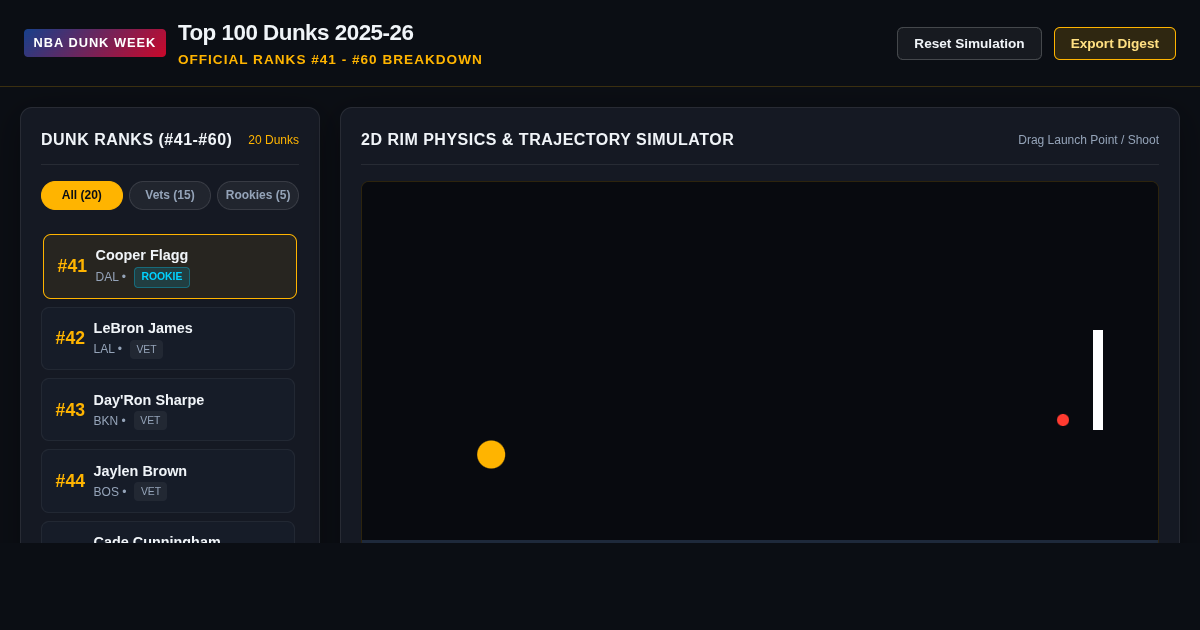This screenshot has height=630, width=1200.
Task: Click the Reset Simulation button
Action: (x=969, y=43)
